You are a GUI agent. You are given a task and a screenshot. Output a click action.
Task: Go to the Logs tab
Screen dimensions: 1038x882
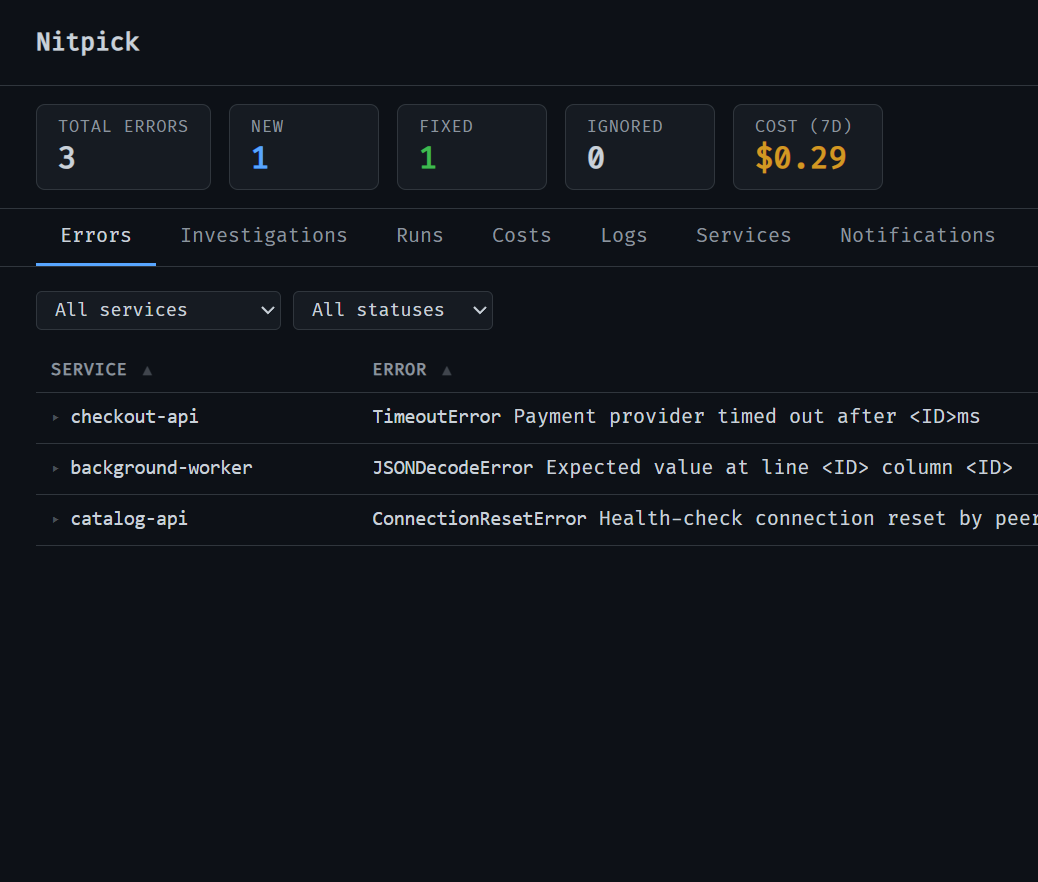point(624,236)
